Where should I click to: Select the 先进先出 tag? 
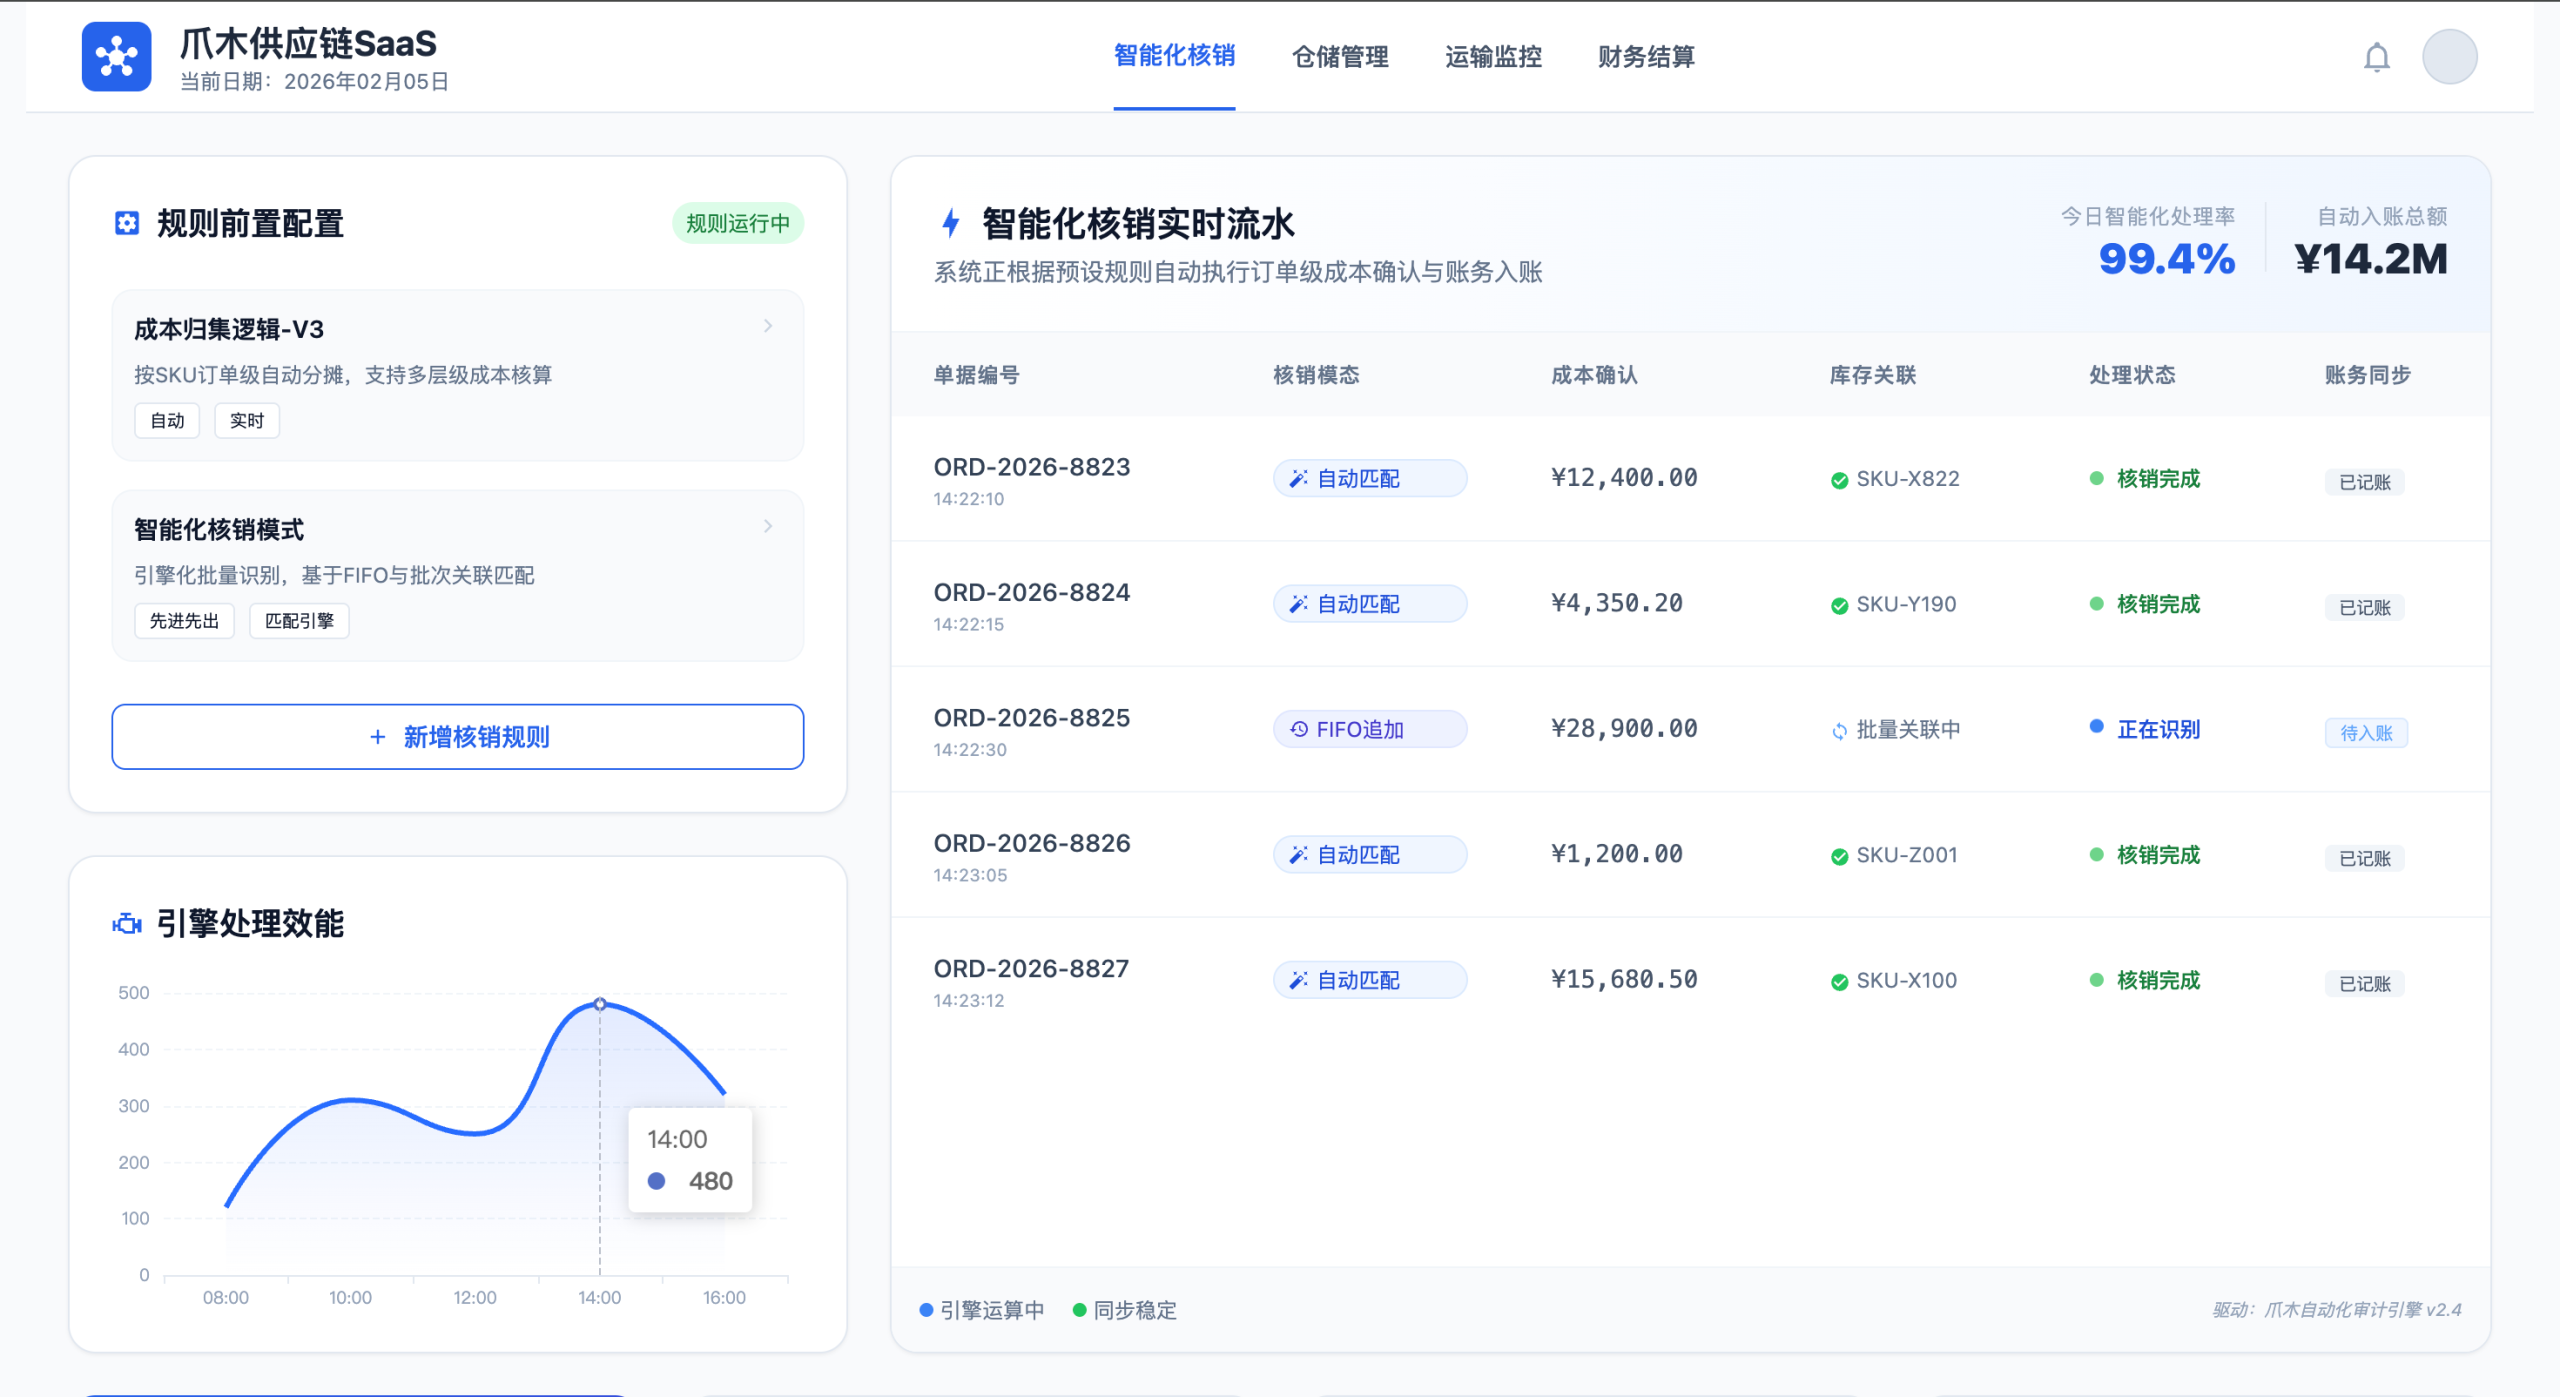point(184,621)
